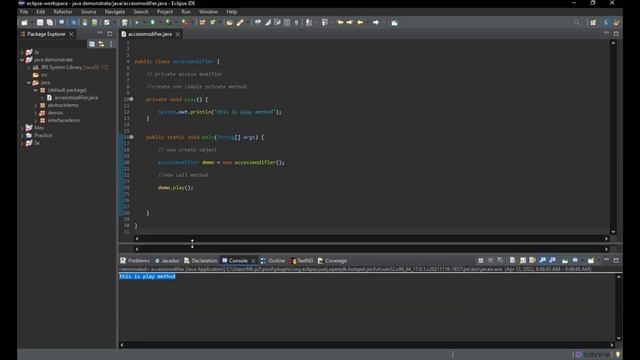Click the Save toolbar icon

(40, 22)
